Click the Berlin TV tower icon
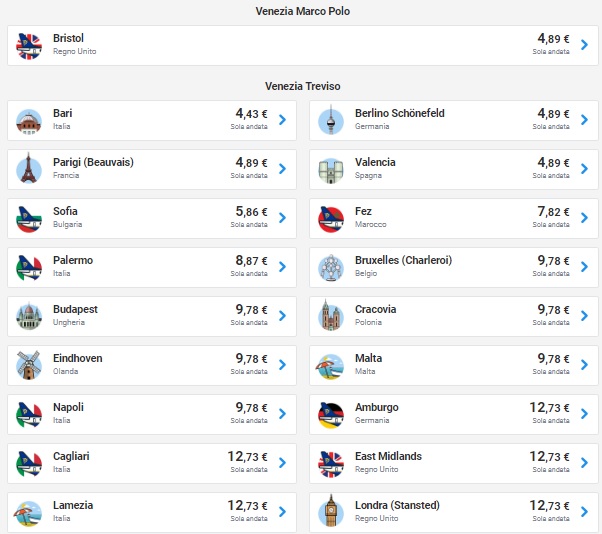 coord(330,120)
